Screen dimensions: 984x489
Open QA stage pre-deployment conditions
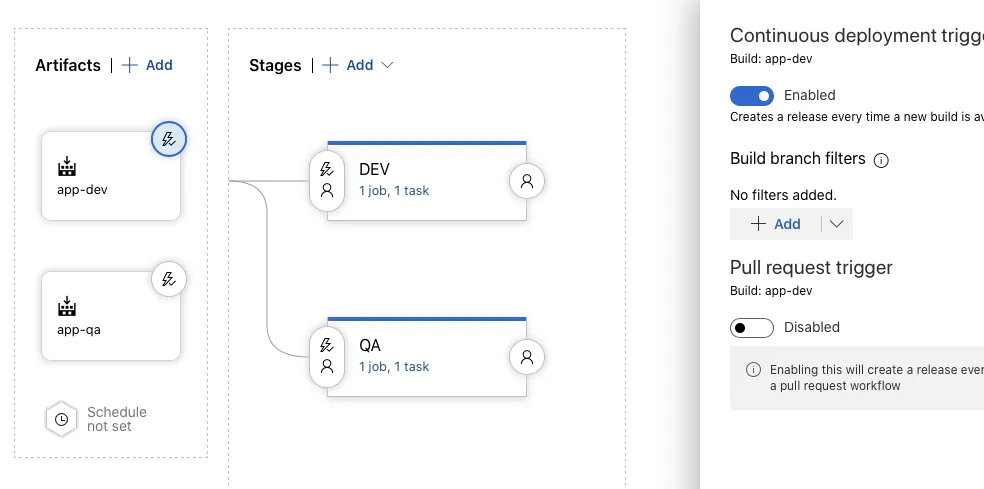(326, 356)
